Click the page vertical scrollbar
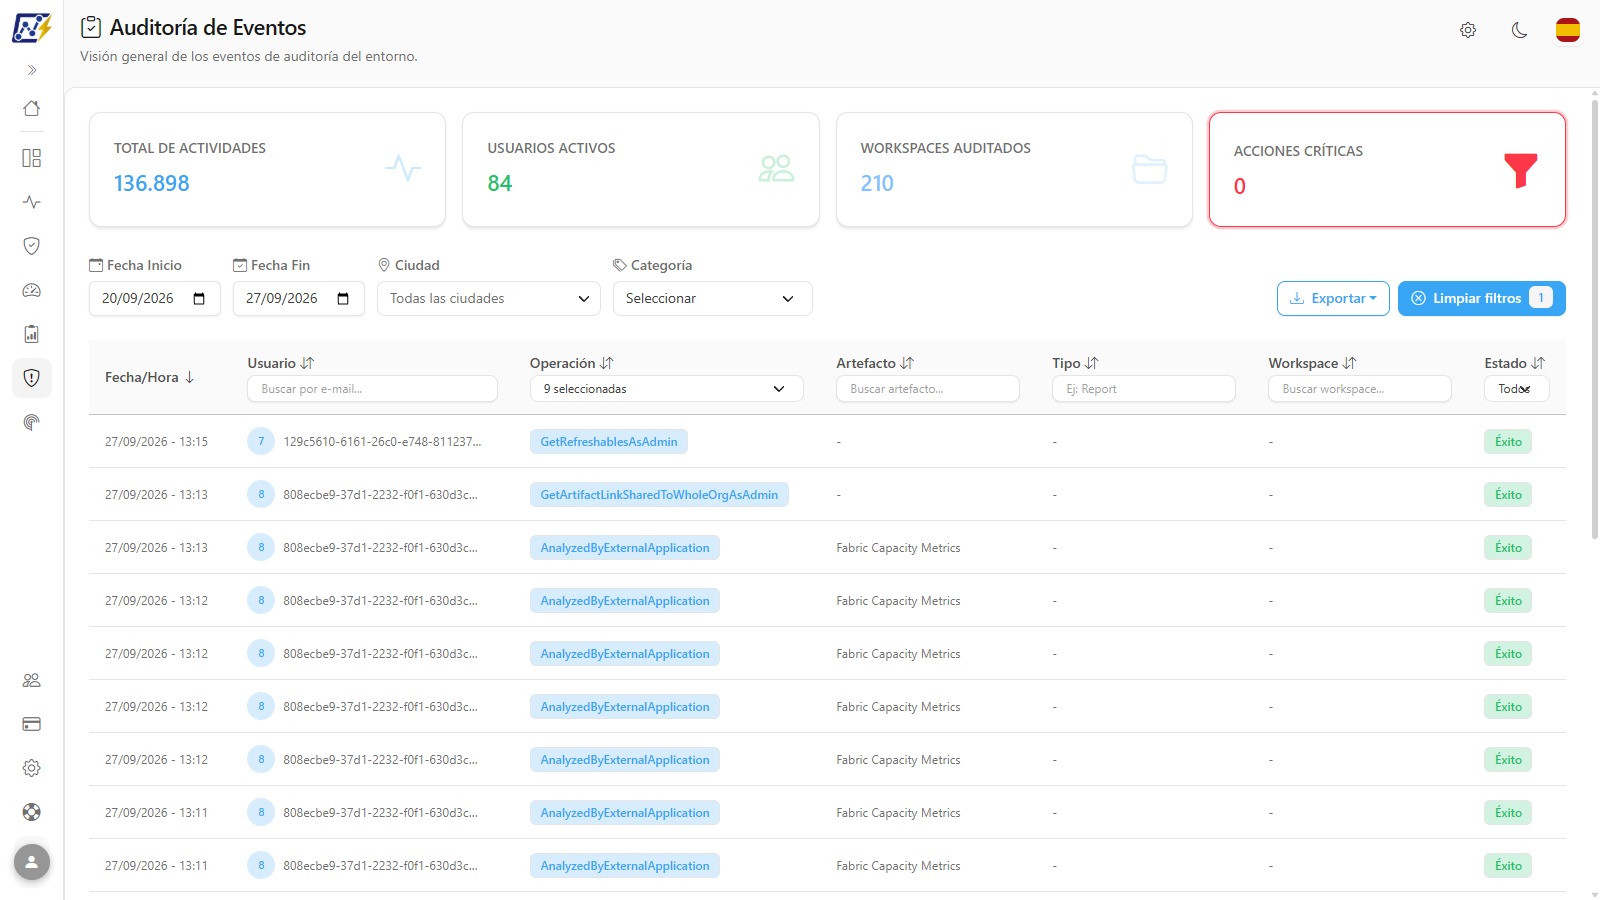The image size is (1600, 900). [1594, 318]
